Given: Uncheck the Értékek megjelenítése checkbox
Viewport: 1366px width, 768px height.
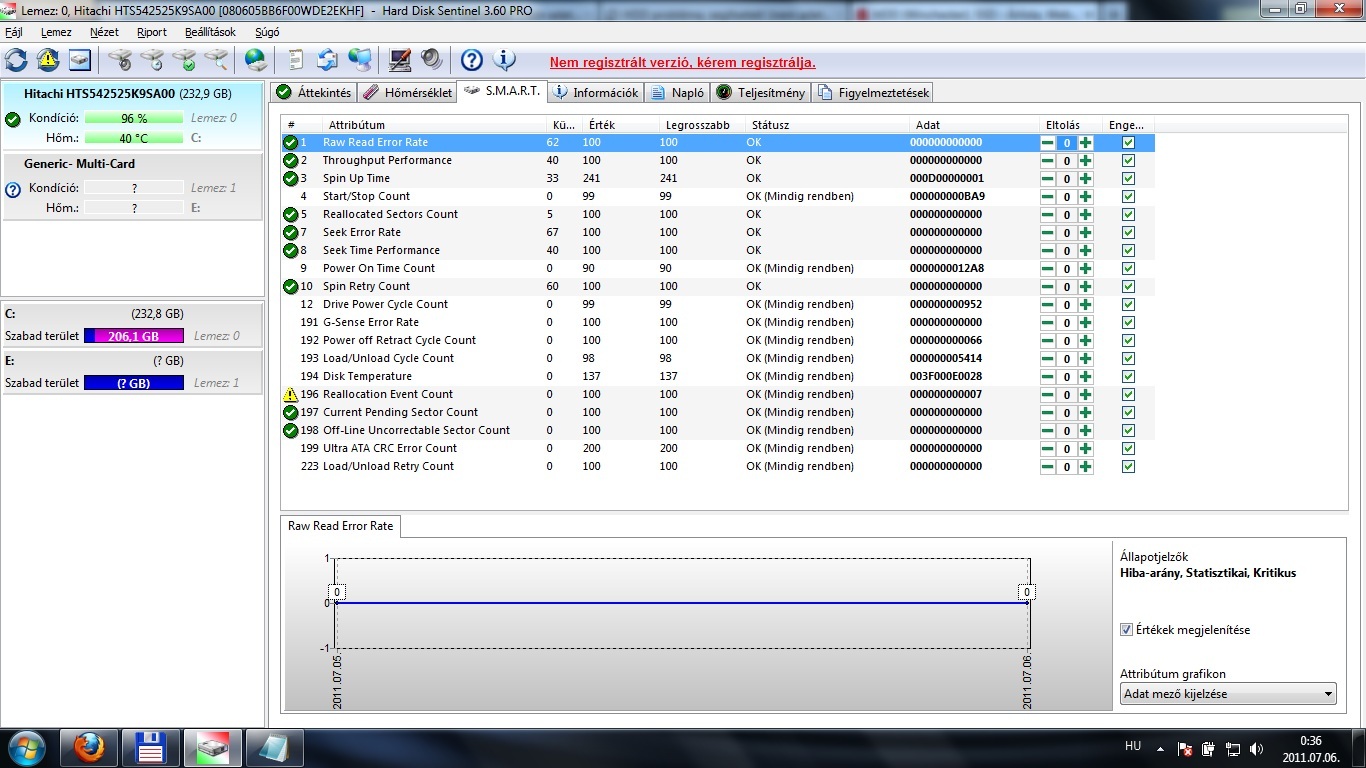Looking at the screenshot, I should point(1126,630).
